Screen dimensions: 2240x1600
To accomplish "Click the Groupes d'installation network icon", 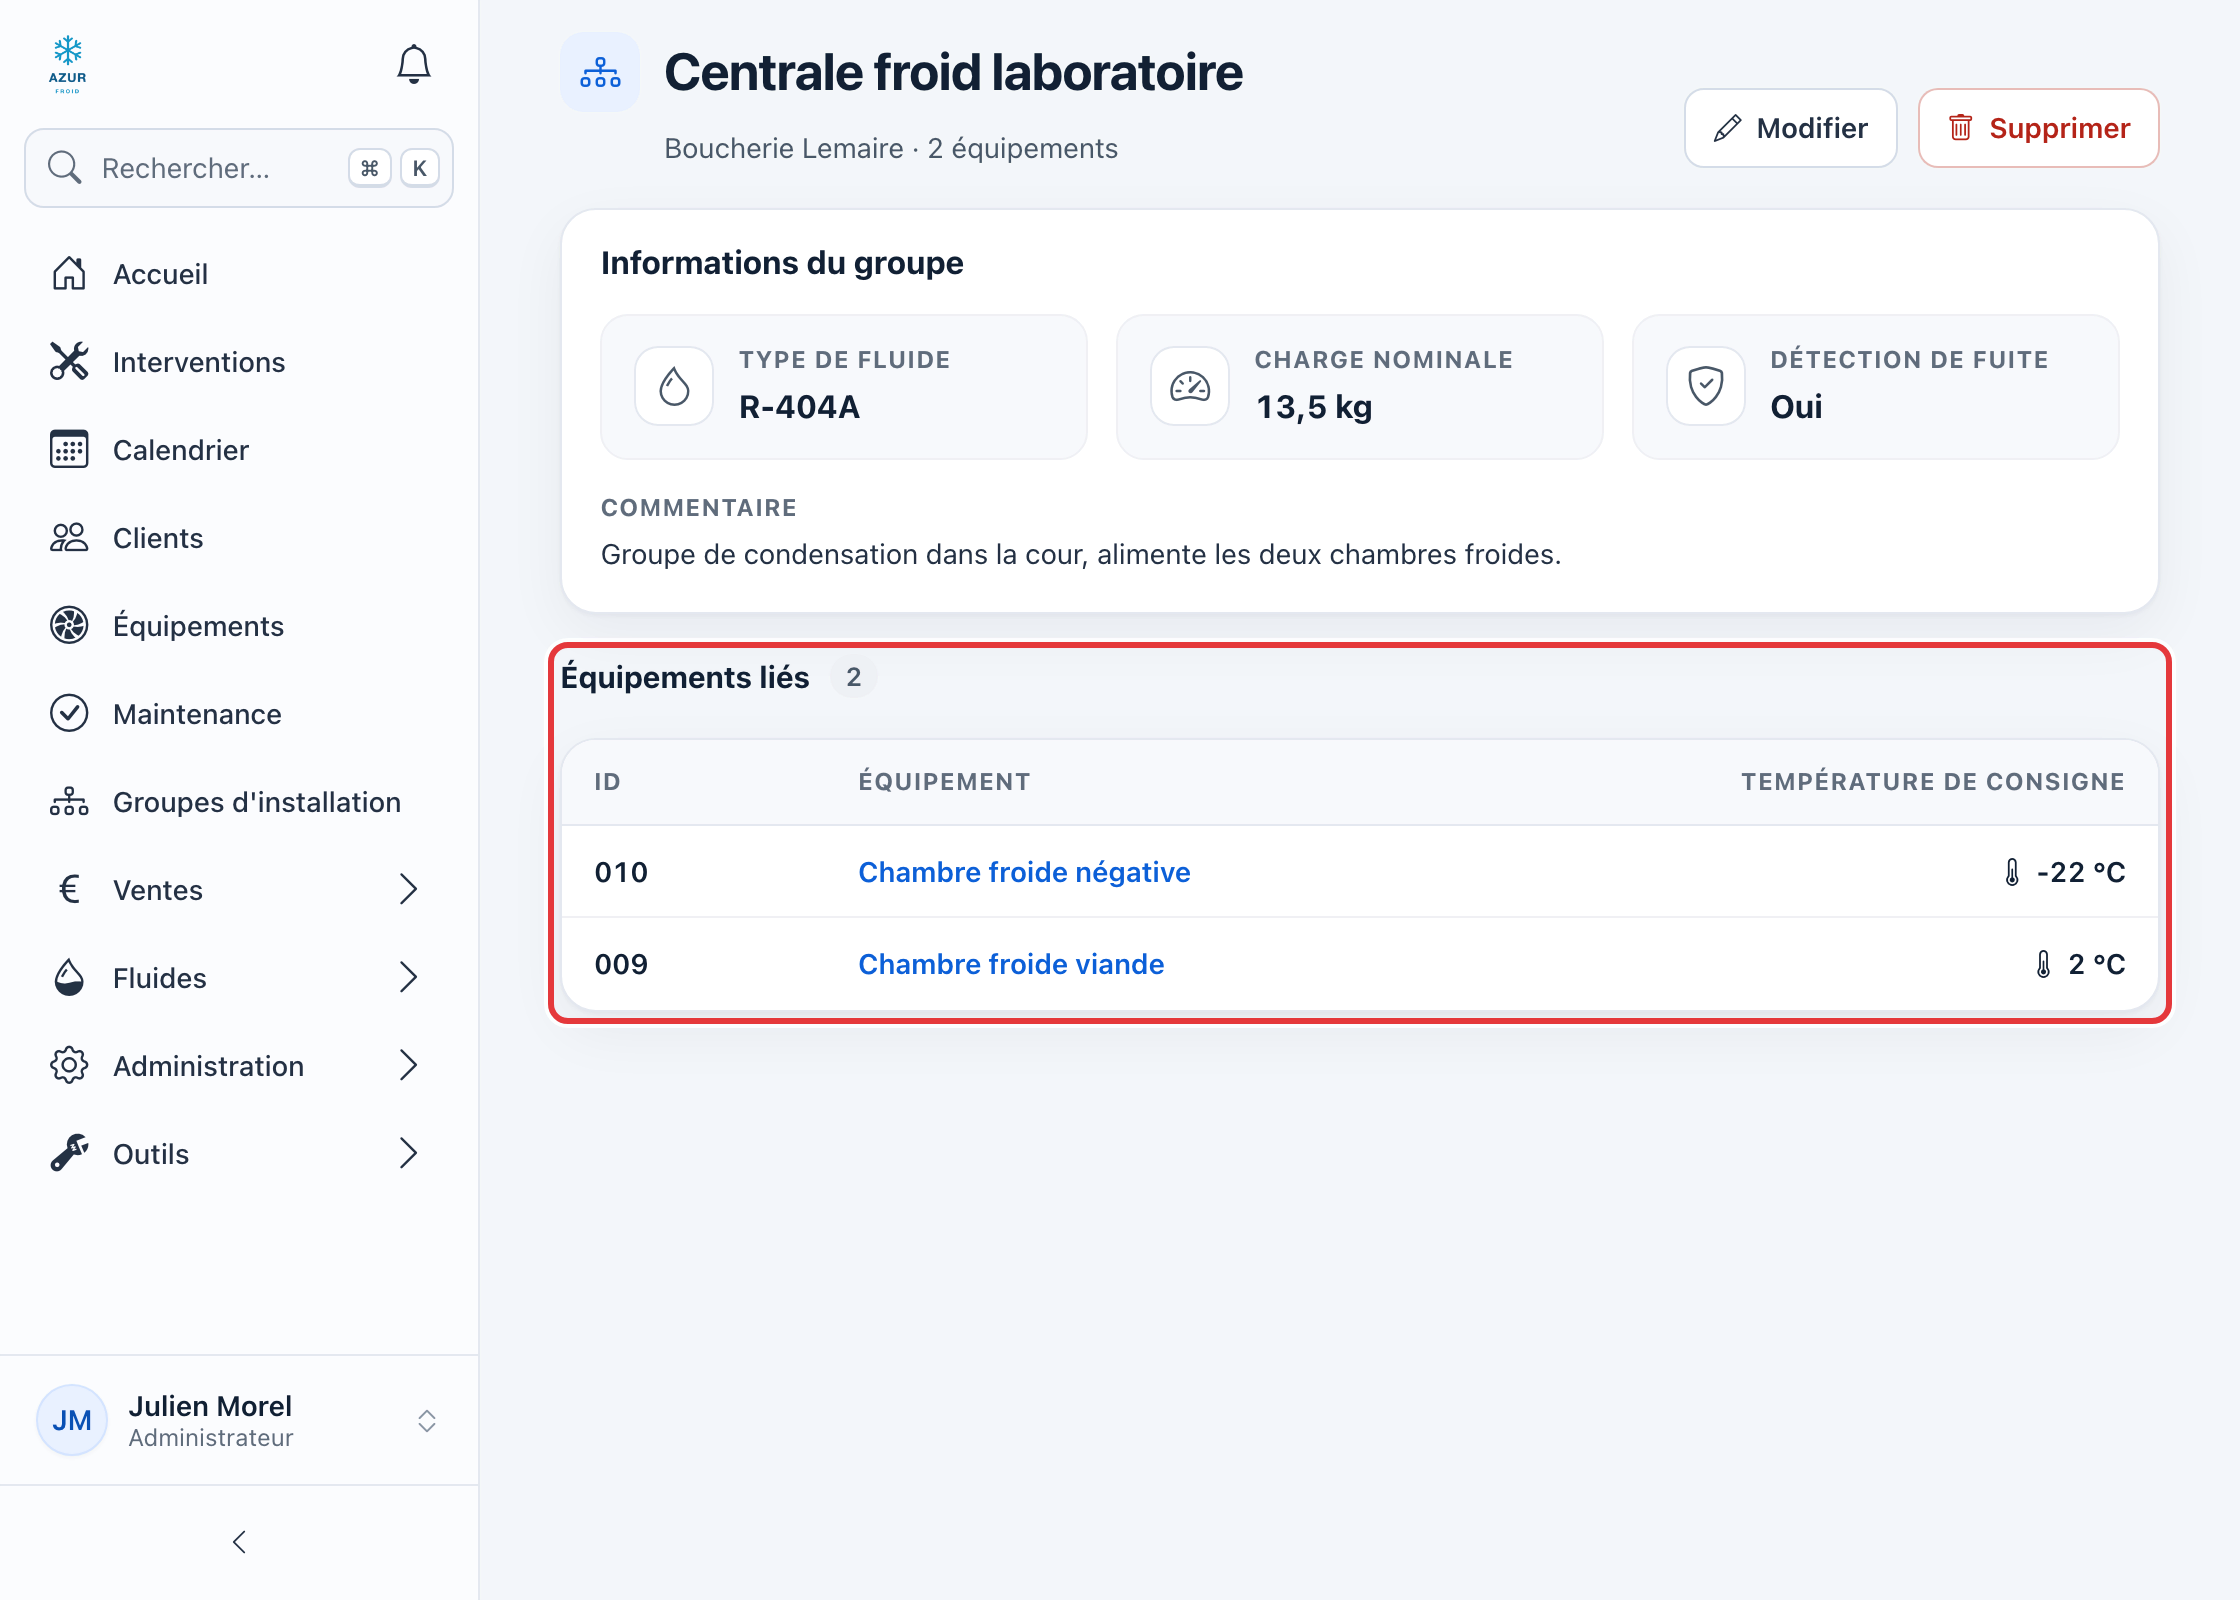I will 69,801.
